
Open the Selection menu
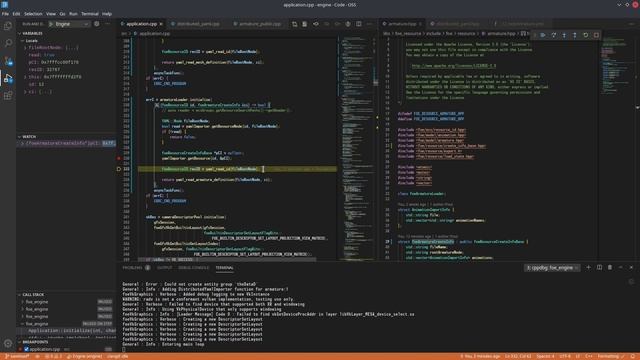[33, 14]
